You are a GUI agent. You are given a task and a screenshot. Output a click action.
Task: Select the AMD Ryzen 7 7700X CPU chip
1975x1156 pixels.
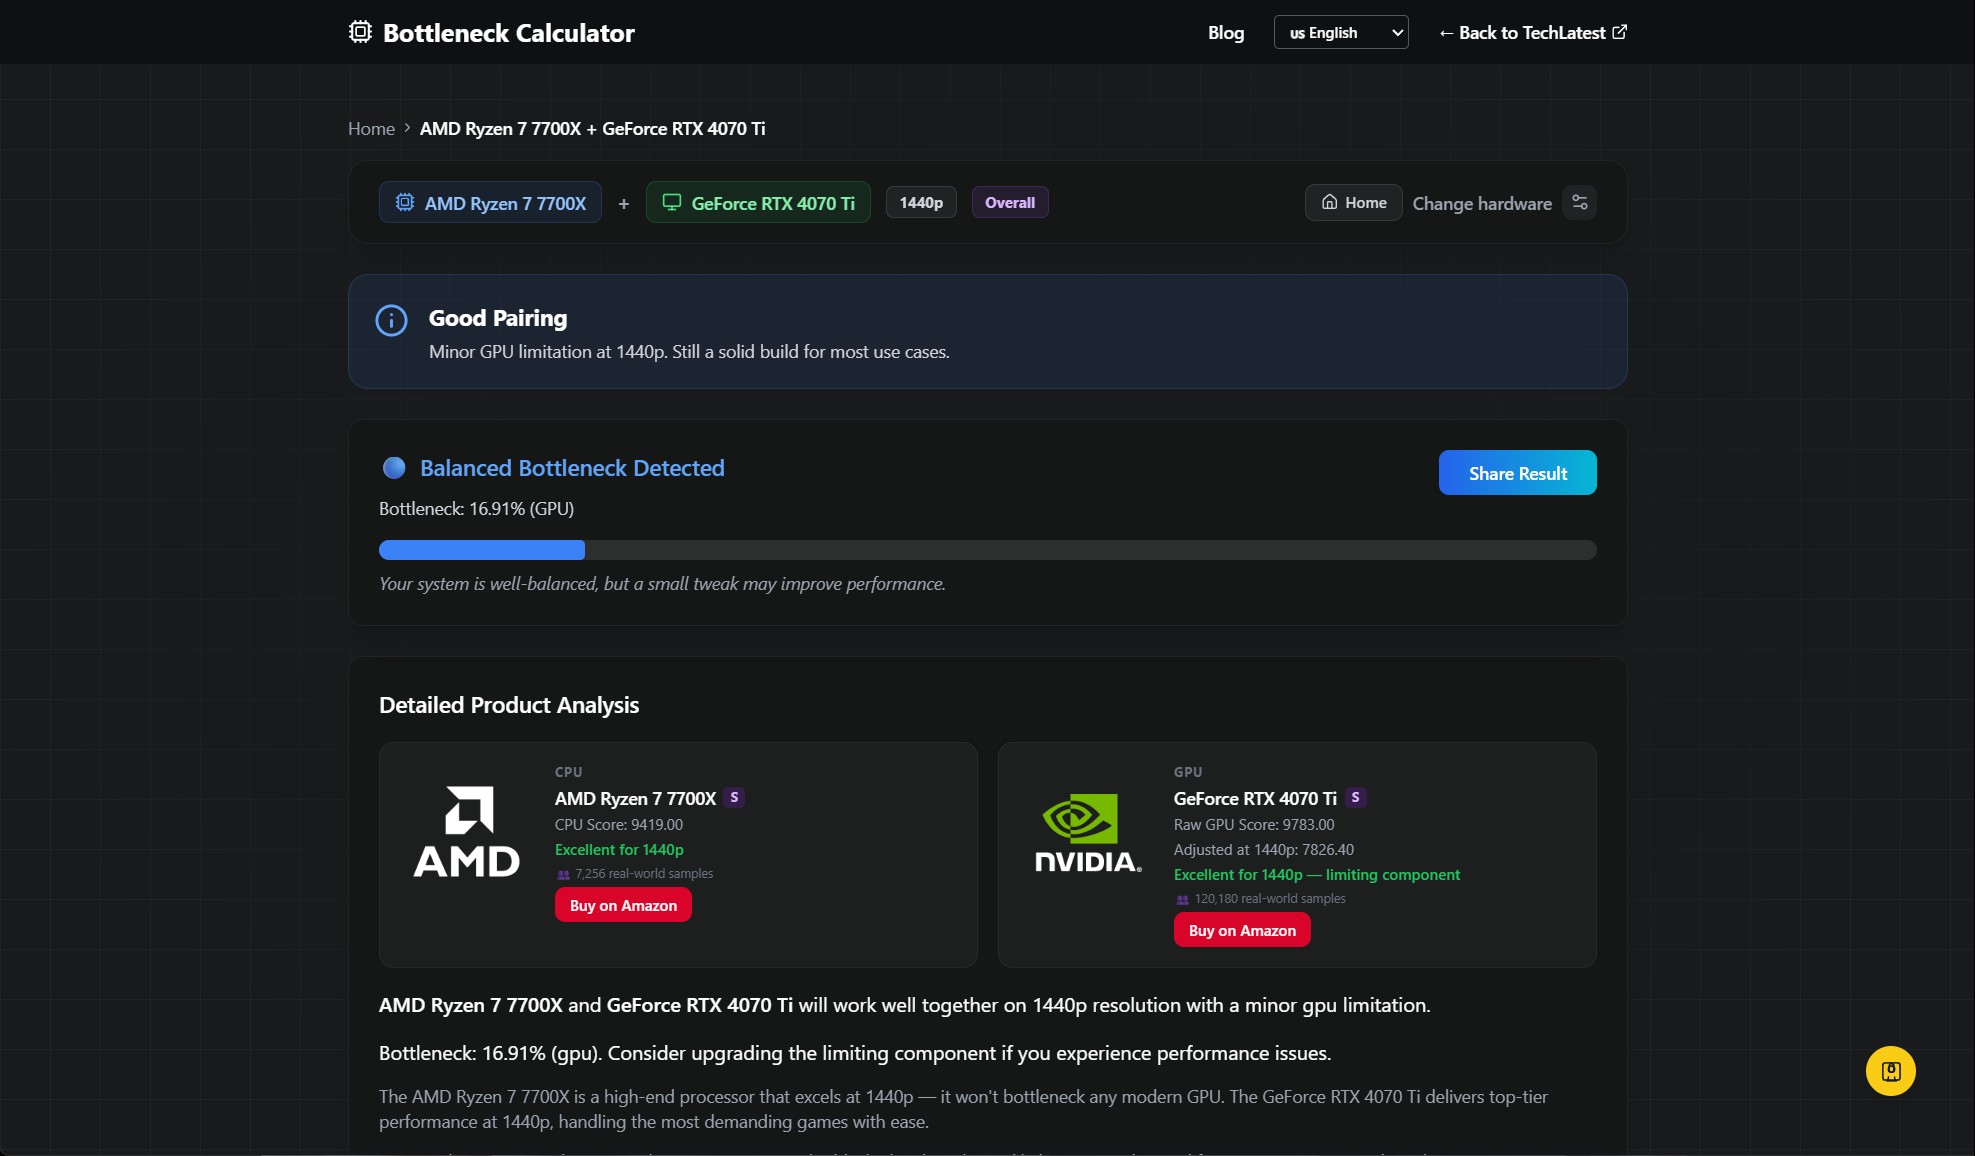[490, 202]
